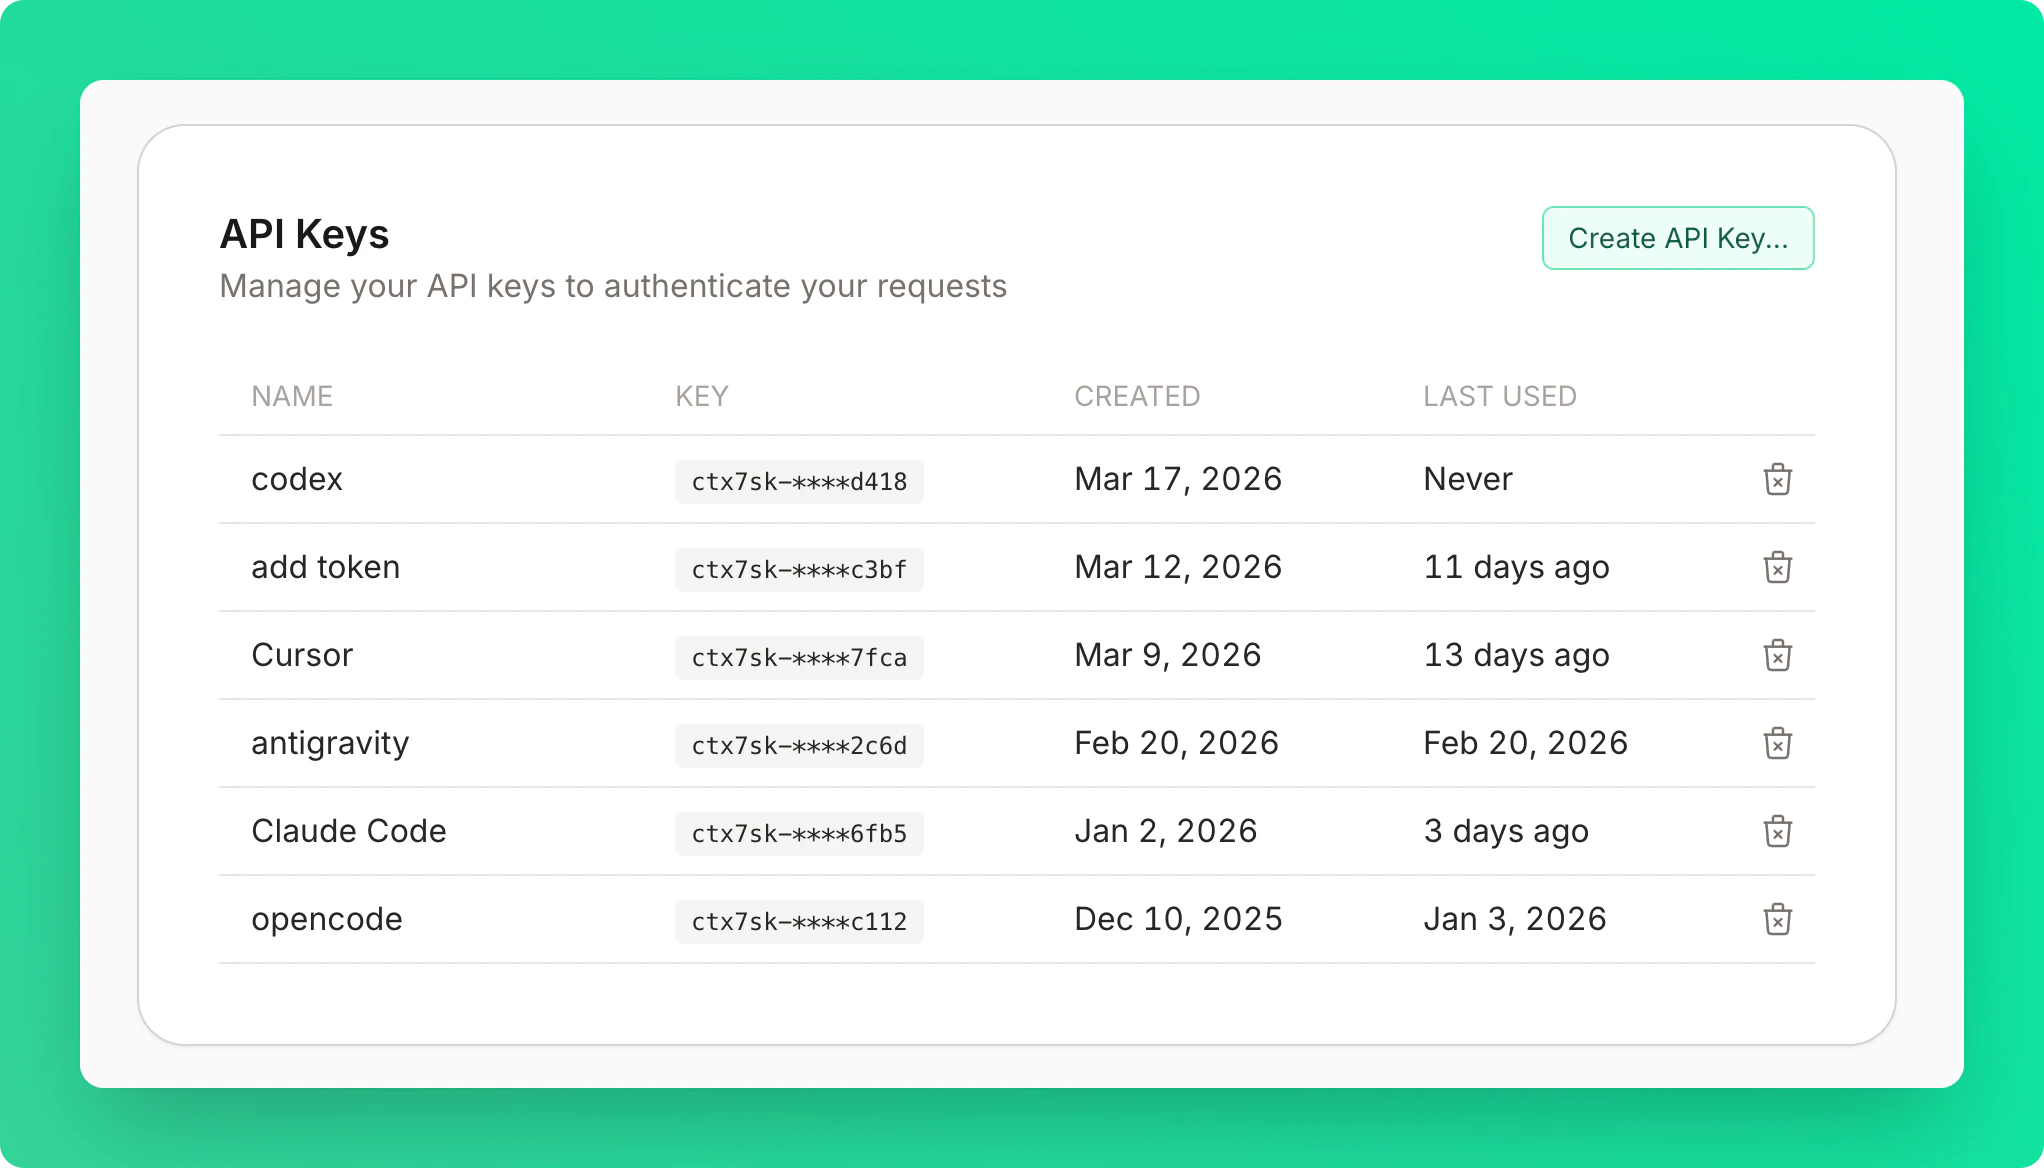Viewport: 2044px width, 1168px height.
Task: Delete the Claude Code API key
Action: [1777, 831]
